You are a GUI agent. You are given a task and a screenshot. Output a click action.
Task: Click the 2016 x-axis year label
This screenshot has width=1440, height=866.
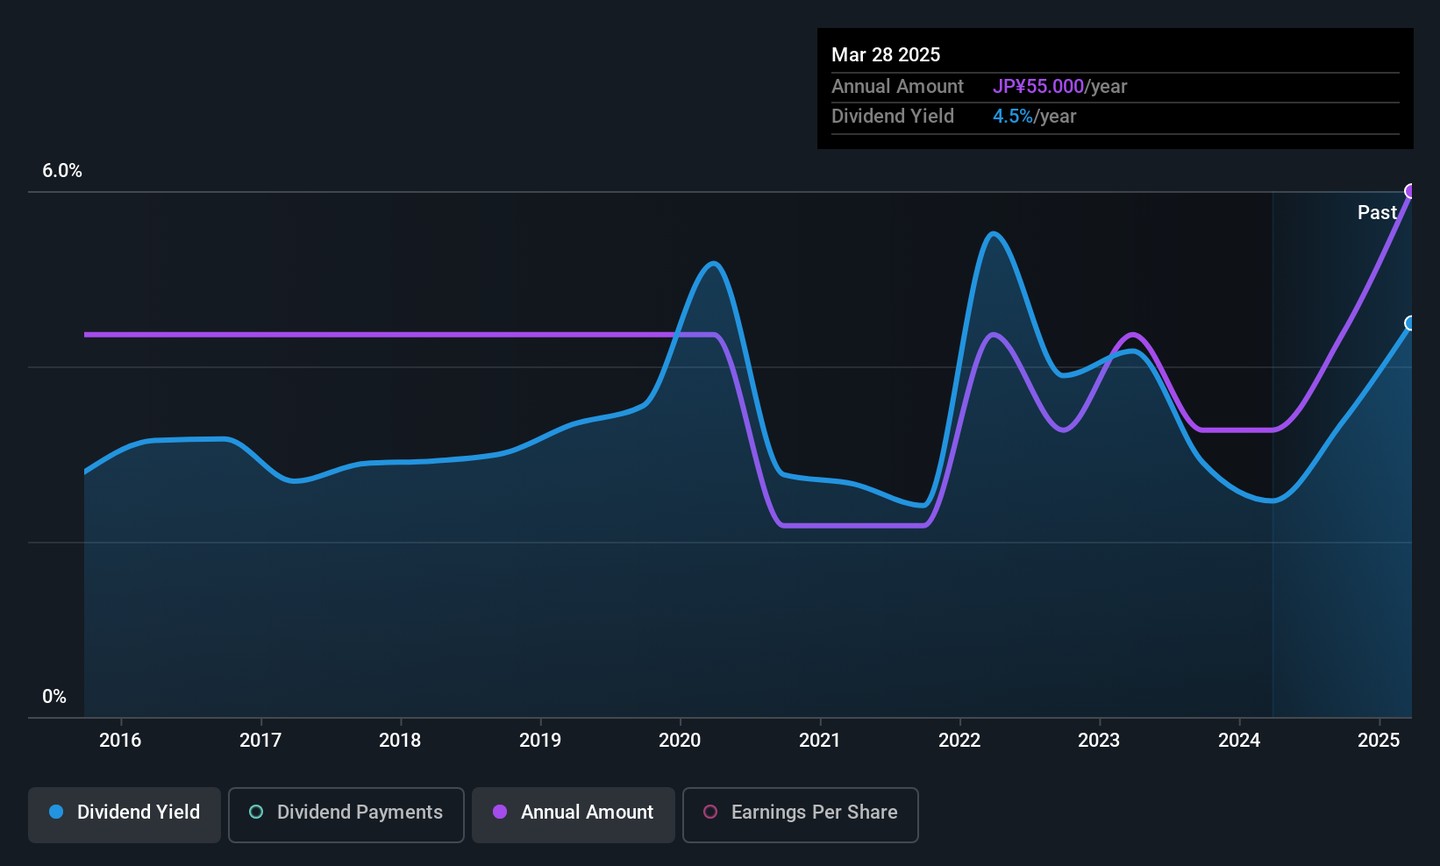click(120, 740)
